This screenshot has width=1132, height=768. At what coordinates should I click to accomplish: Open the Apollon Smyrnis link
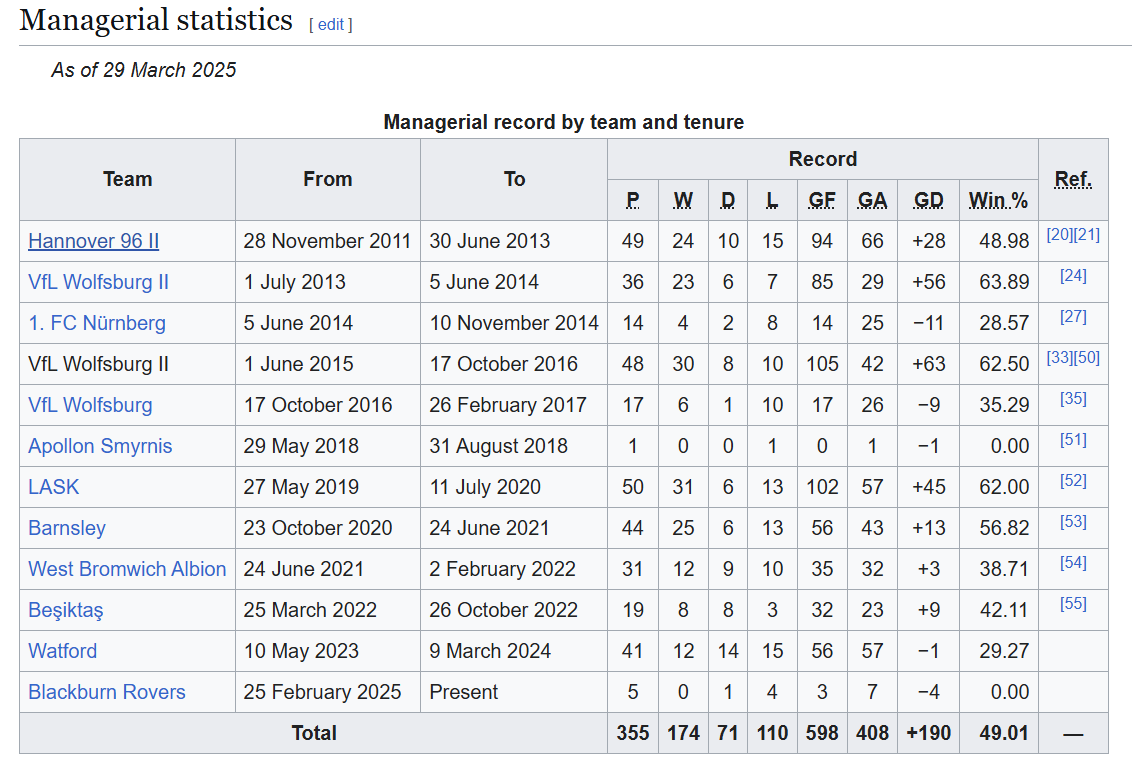100,446
